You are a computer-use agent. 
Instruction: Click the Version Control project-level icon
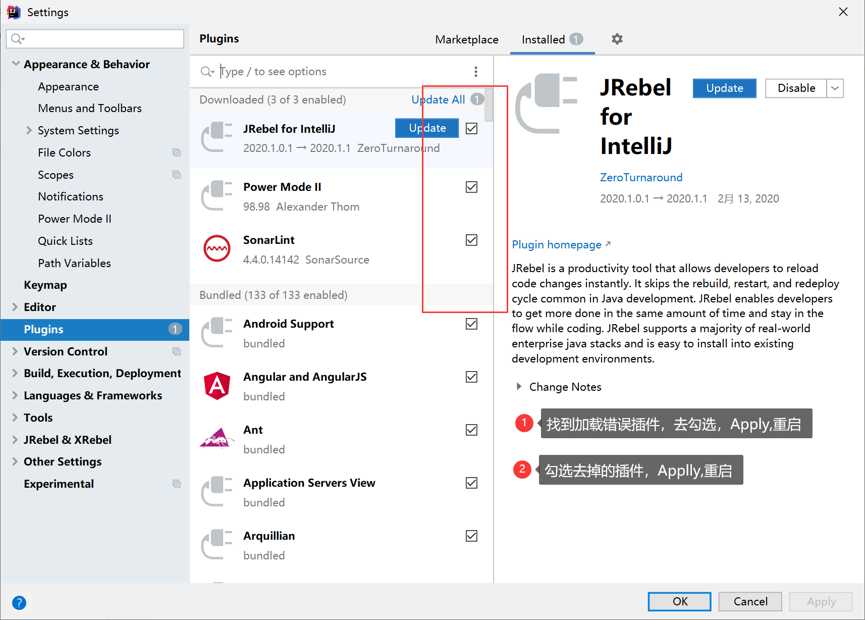pos(177,351)
